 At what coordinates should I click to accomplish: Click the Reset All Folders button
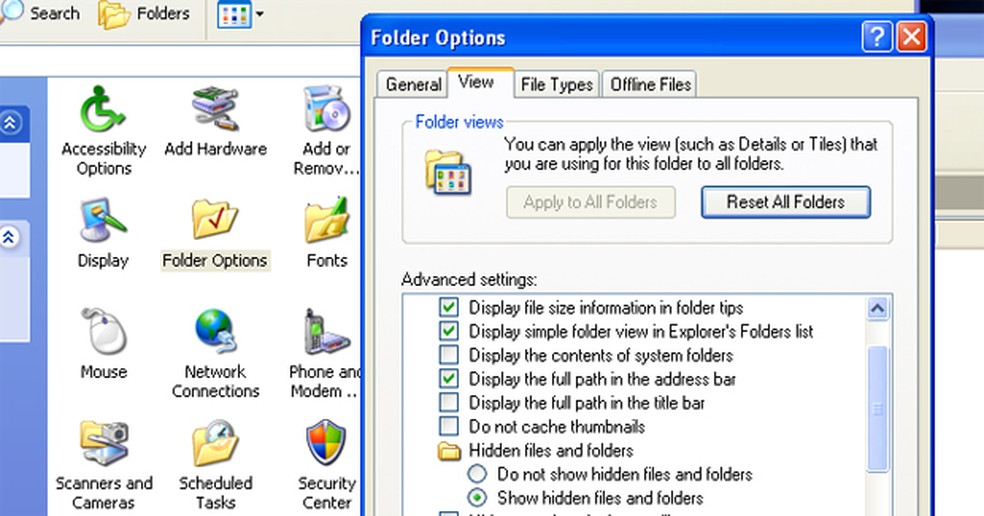(785, 202)
